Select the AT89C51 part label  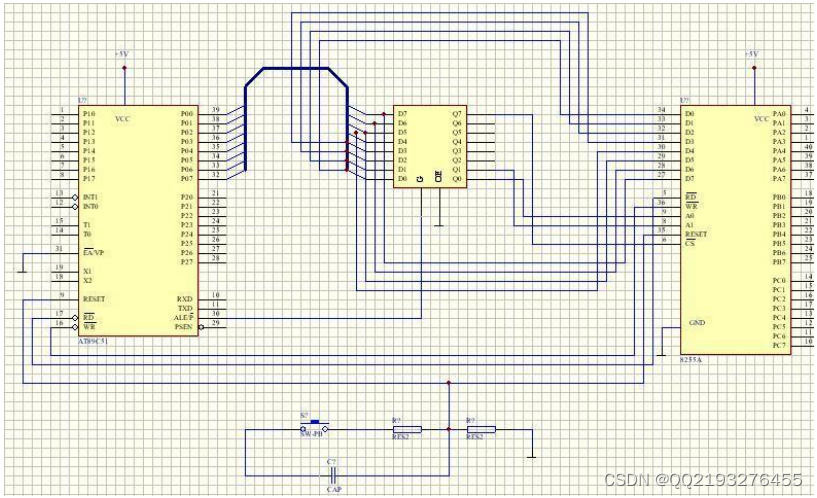93,342
